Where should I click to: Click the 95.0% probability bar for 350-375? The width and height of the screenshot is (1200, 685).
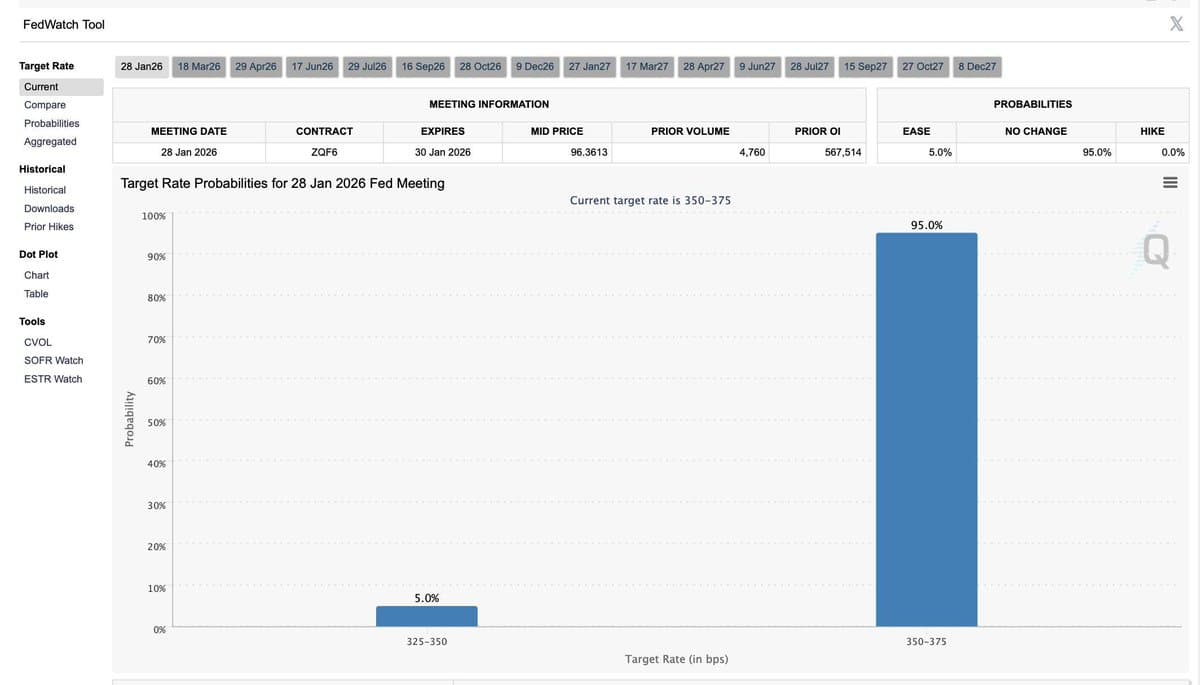pos(926,430)
